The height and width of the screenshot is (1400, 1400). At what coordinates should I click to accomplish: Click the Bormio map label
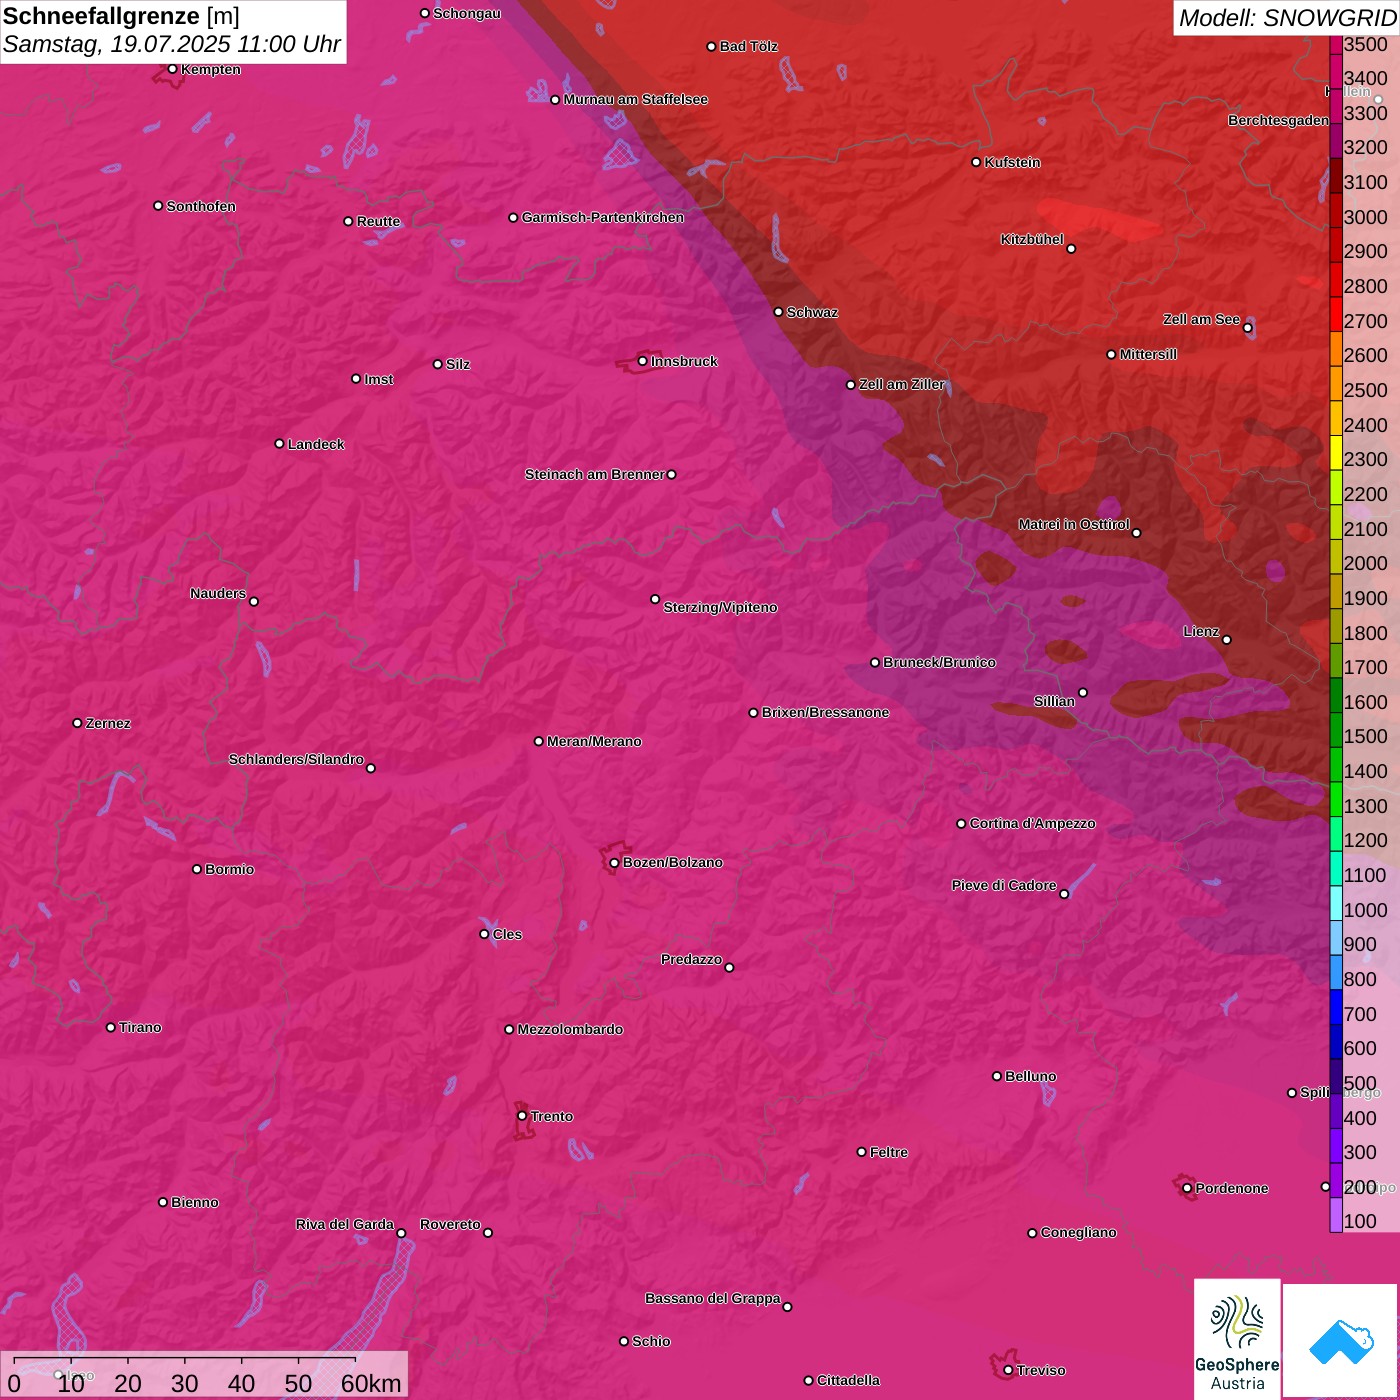pos(229,869)
